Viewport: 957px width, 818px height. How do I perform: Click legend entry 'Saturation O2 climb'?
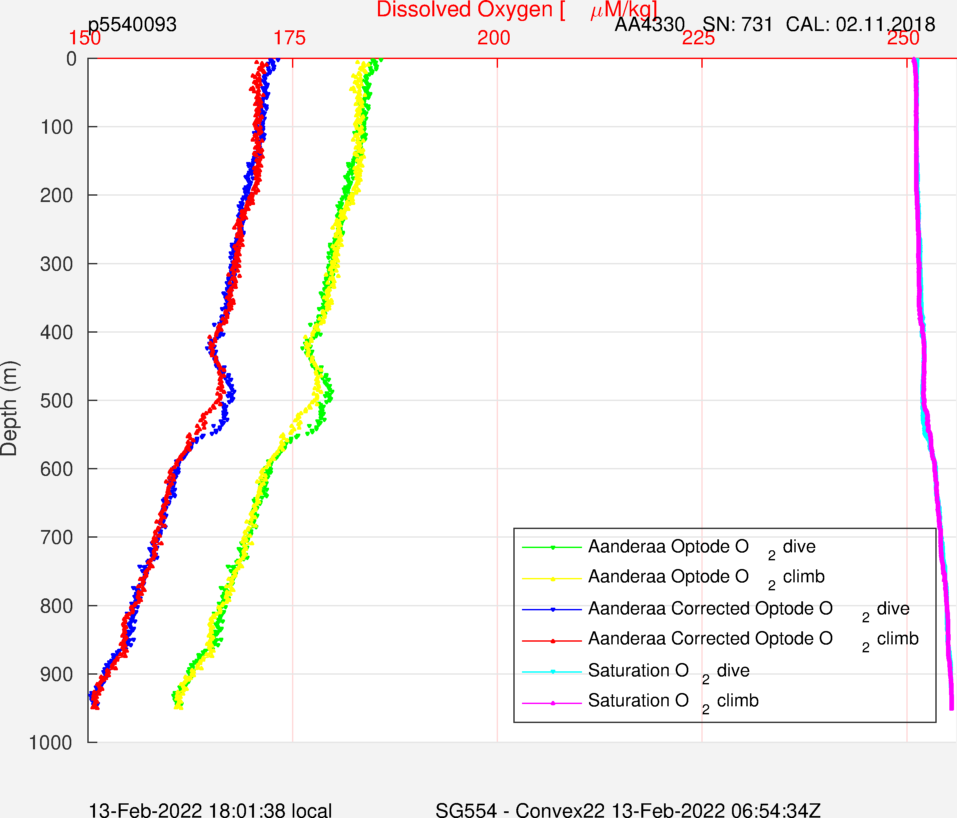[x=673, y=701]
